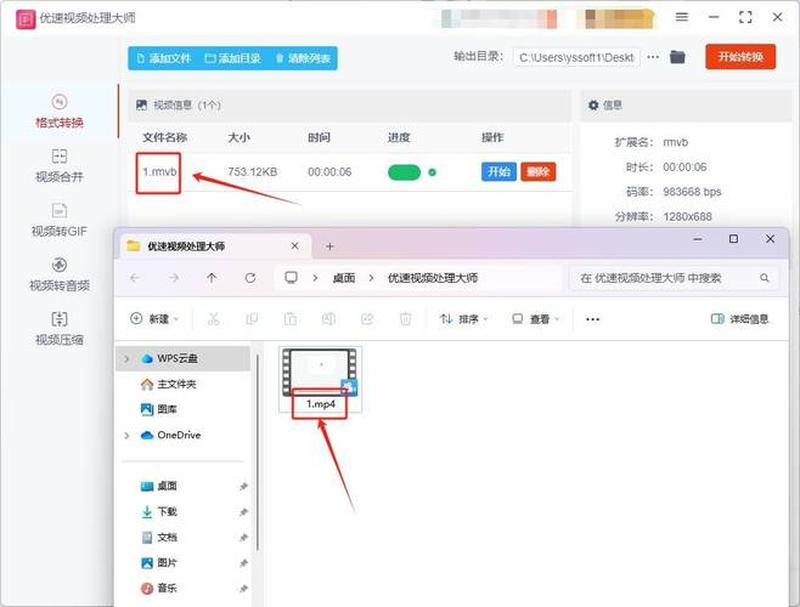Click the paste icon in Explorer toolbar
Viewport: 800px width, 607px height.
290,319
